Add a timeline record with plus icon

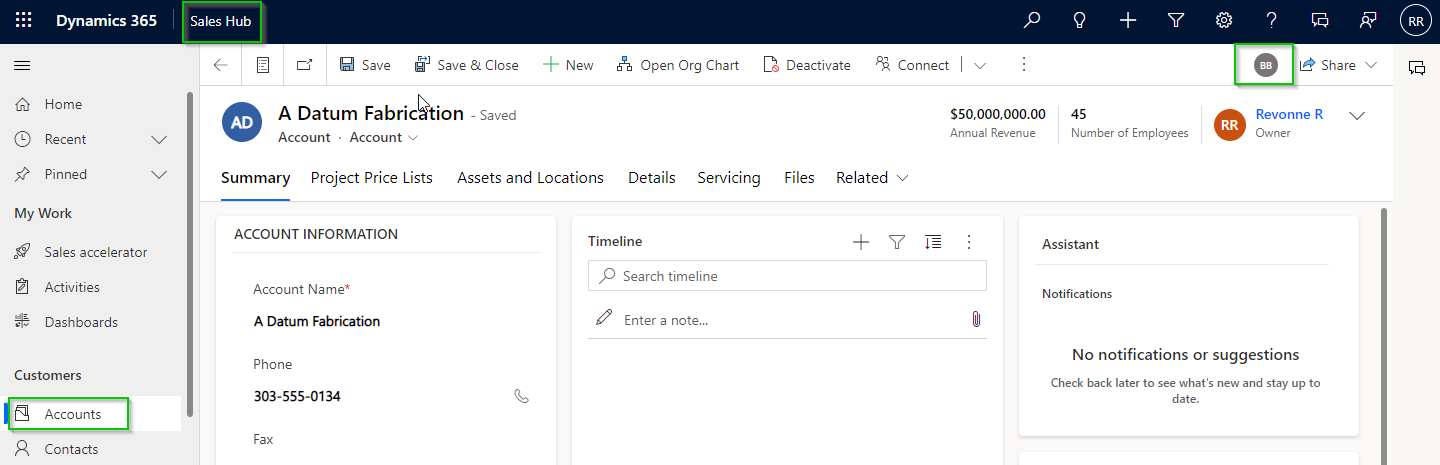click(x=861, y=242)
